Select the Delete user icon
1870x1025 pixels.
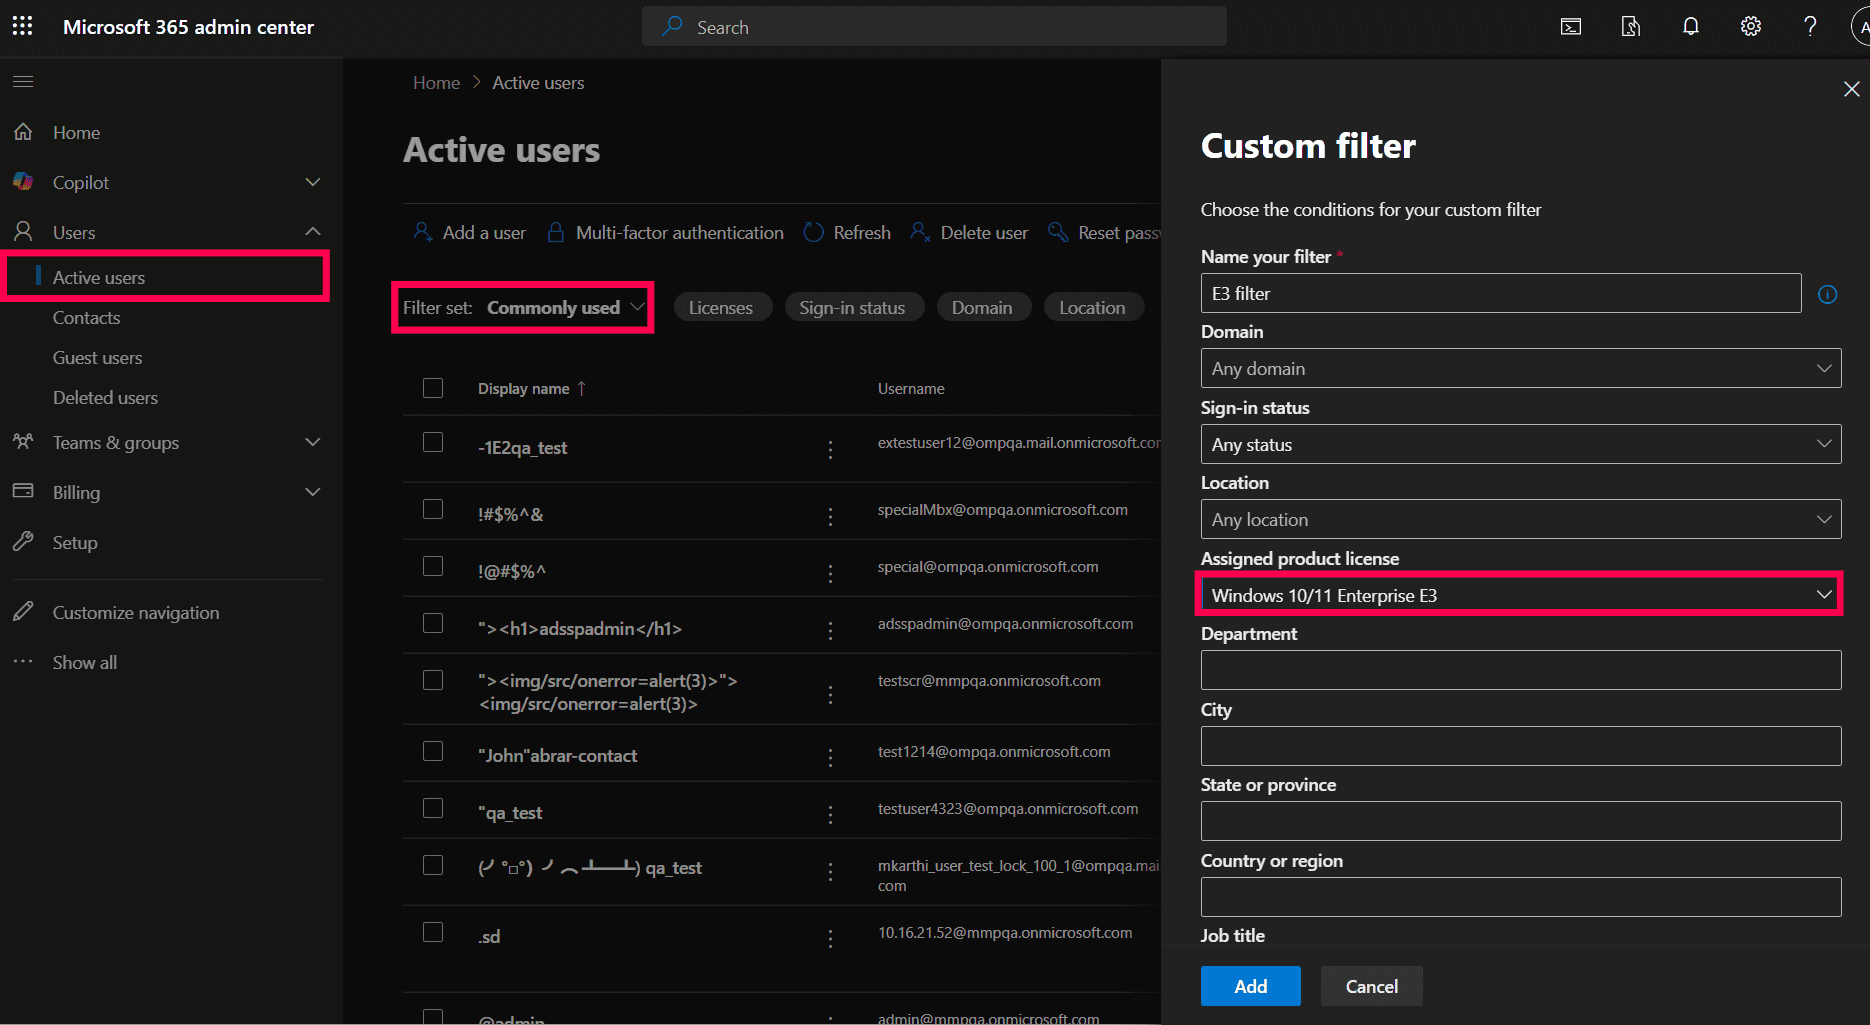921,232
